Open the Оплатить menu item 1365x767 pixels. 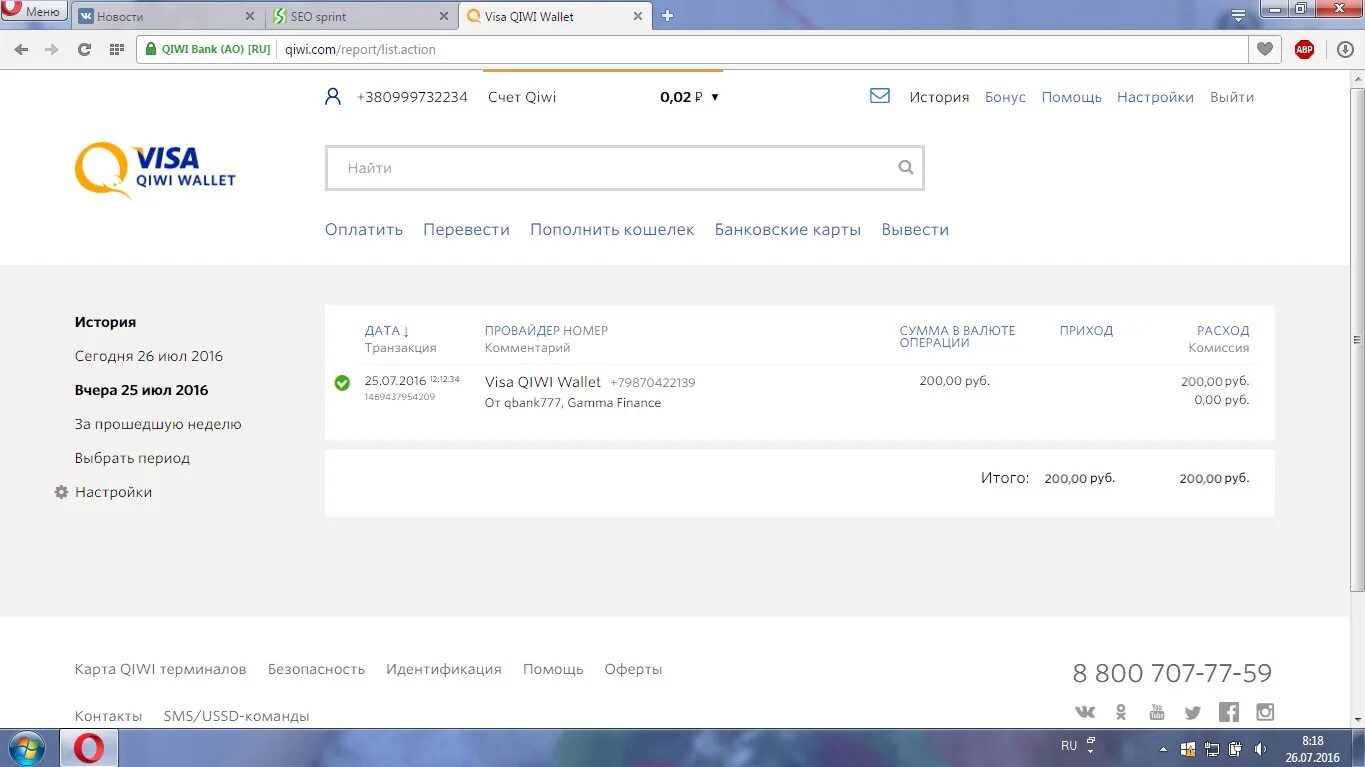[x=364, y=230]
